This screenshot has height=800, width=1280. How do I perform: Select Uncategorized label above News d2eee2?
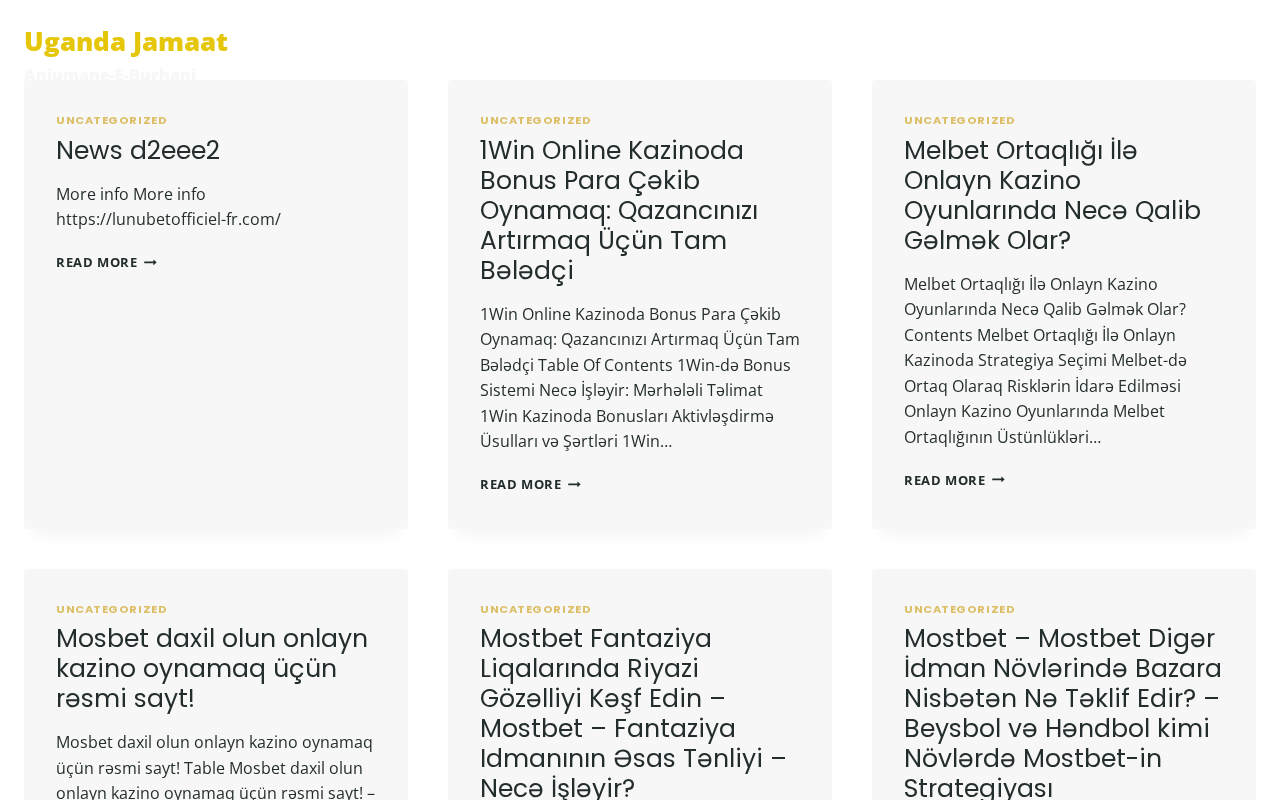[112, 120]
